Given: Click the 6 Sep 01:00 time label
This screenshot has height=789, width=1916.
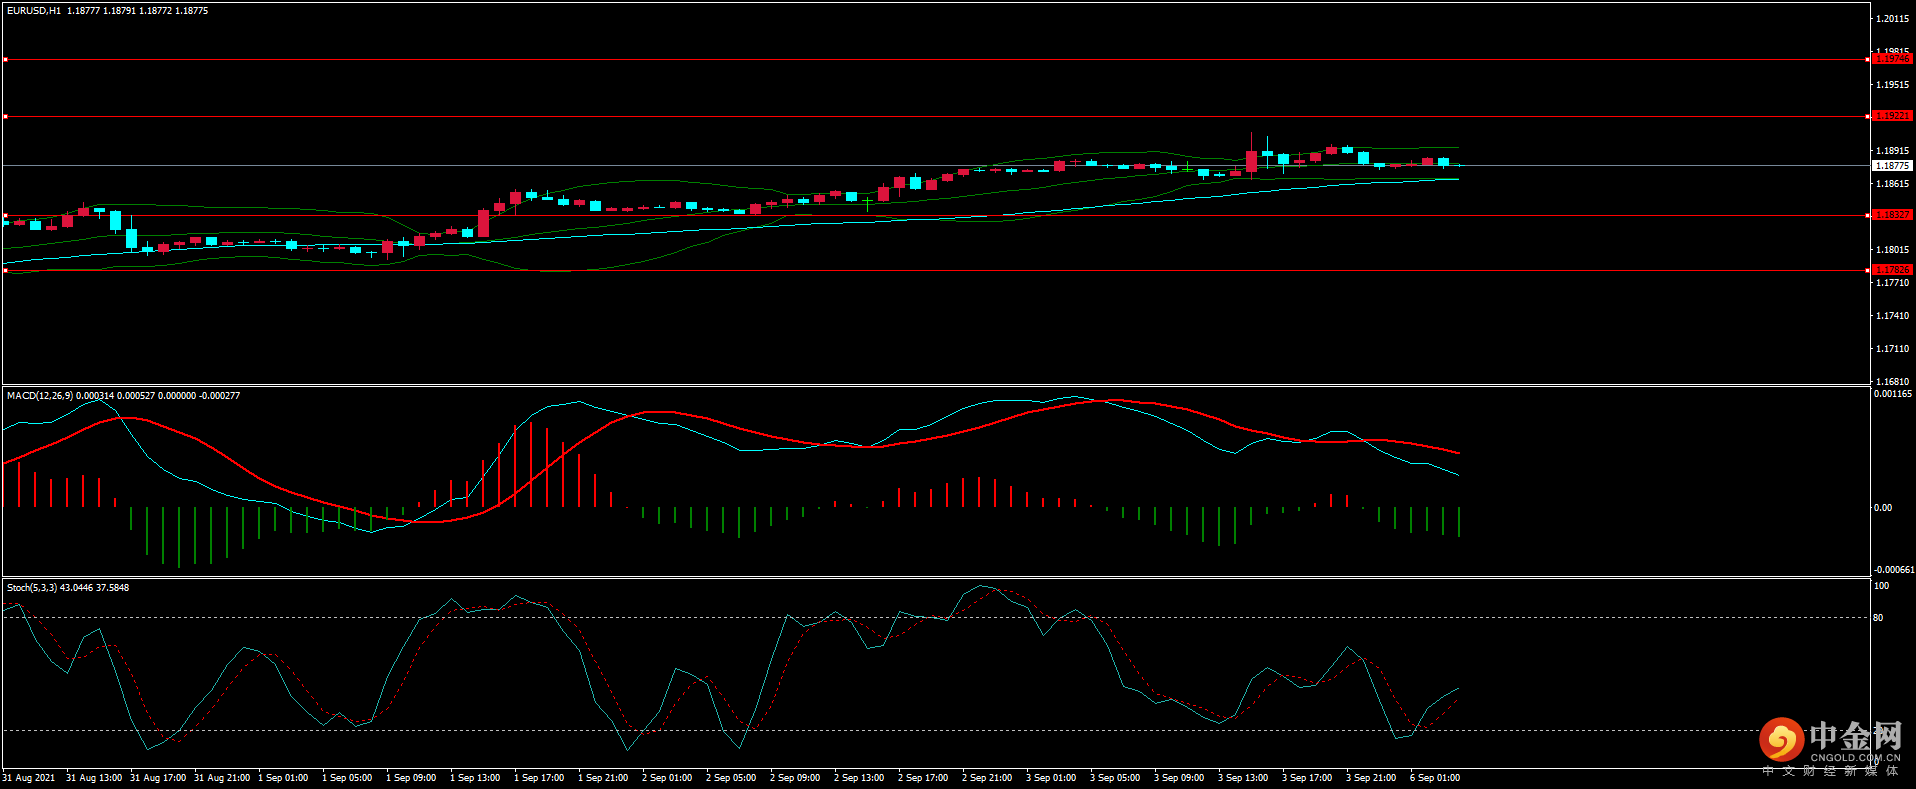Looking at the screenshot, I should 1434,778.
